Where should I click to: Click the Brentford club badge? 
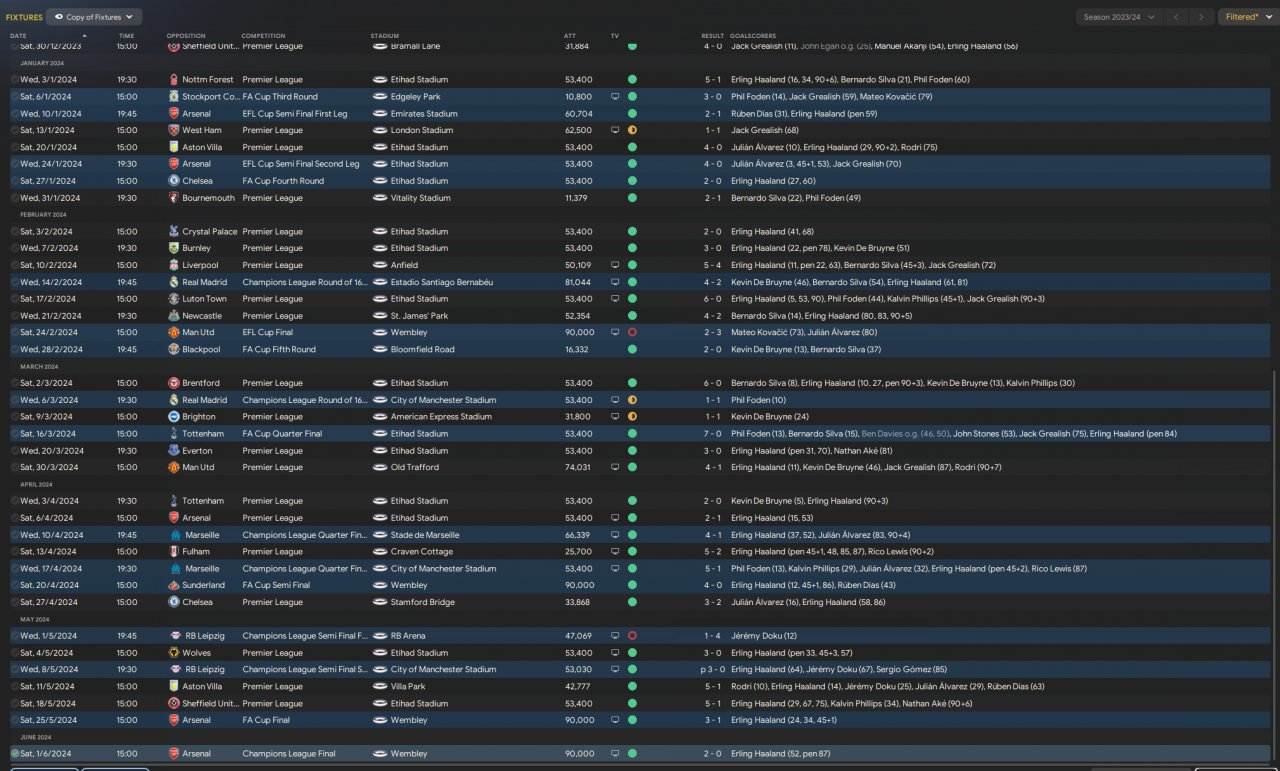click(174, 383)
